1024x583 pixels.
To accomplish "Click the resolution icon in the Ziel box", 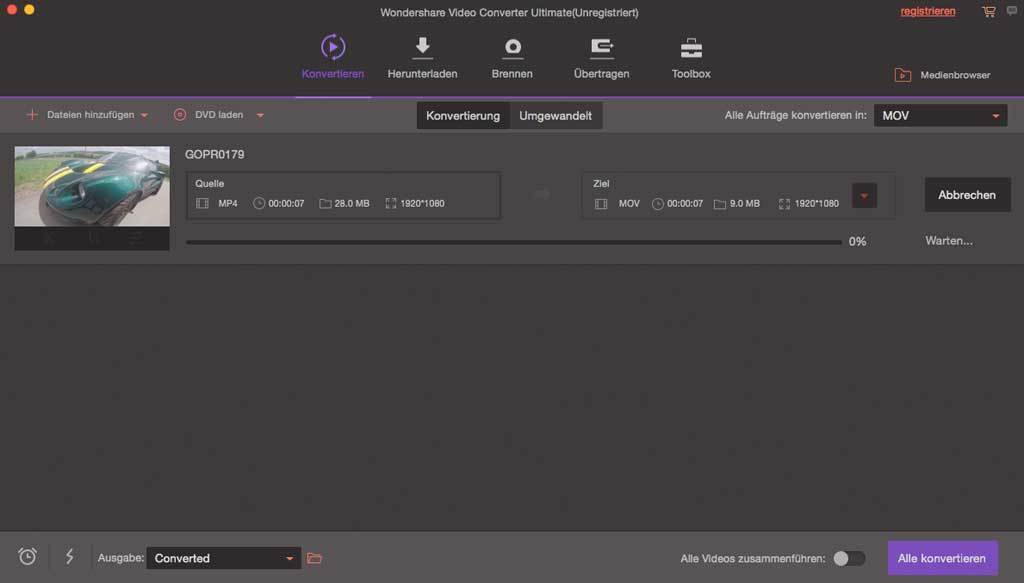I will coord(784,204).
